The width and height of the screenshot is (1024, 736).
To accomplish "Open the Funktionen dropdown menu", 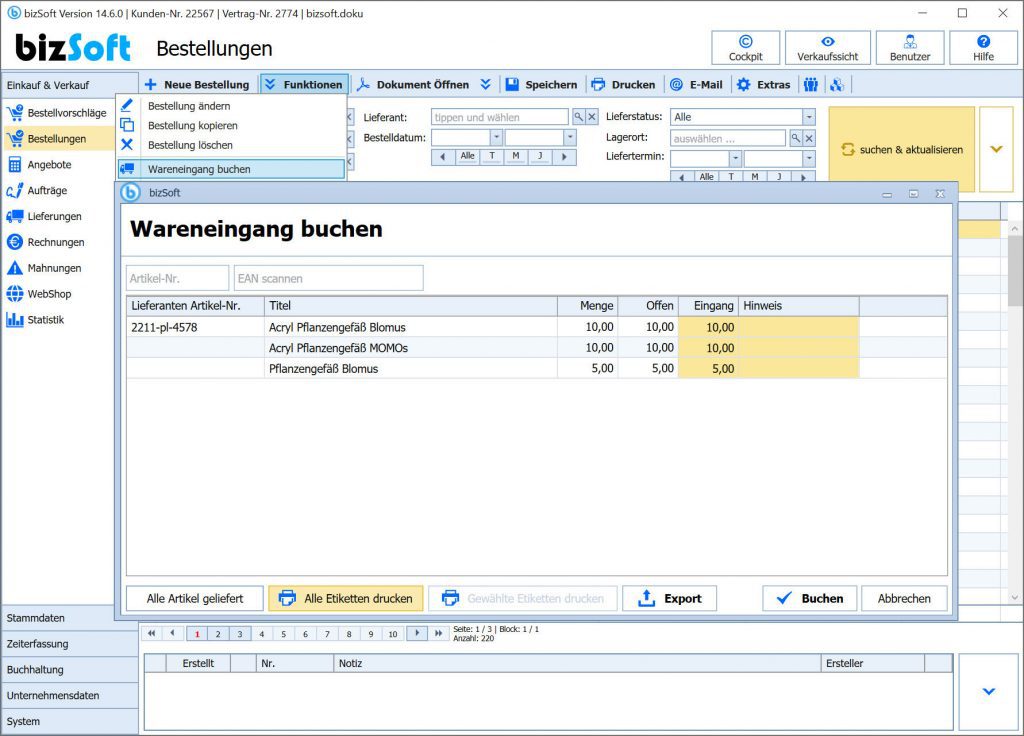I will [x=304, y=84].
